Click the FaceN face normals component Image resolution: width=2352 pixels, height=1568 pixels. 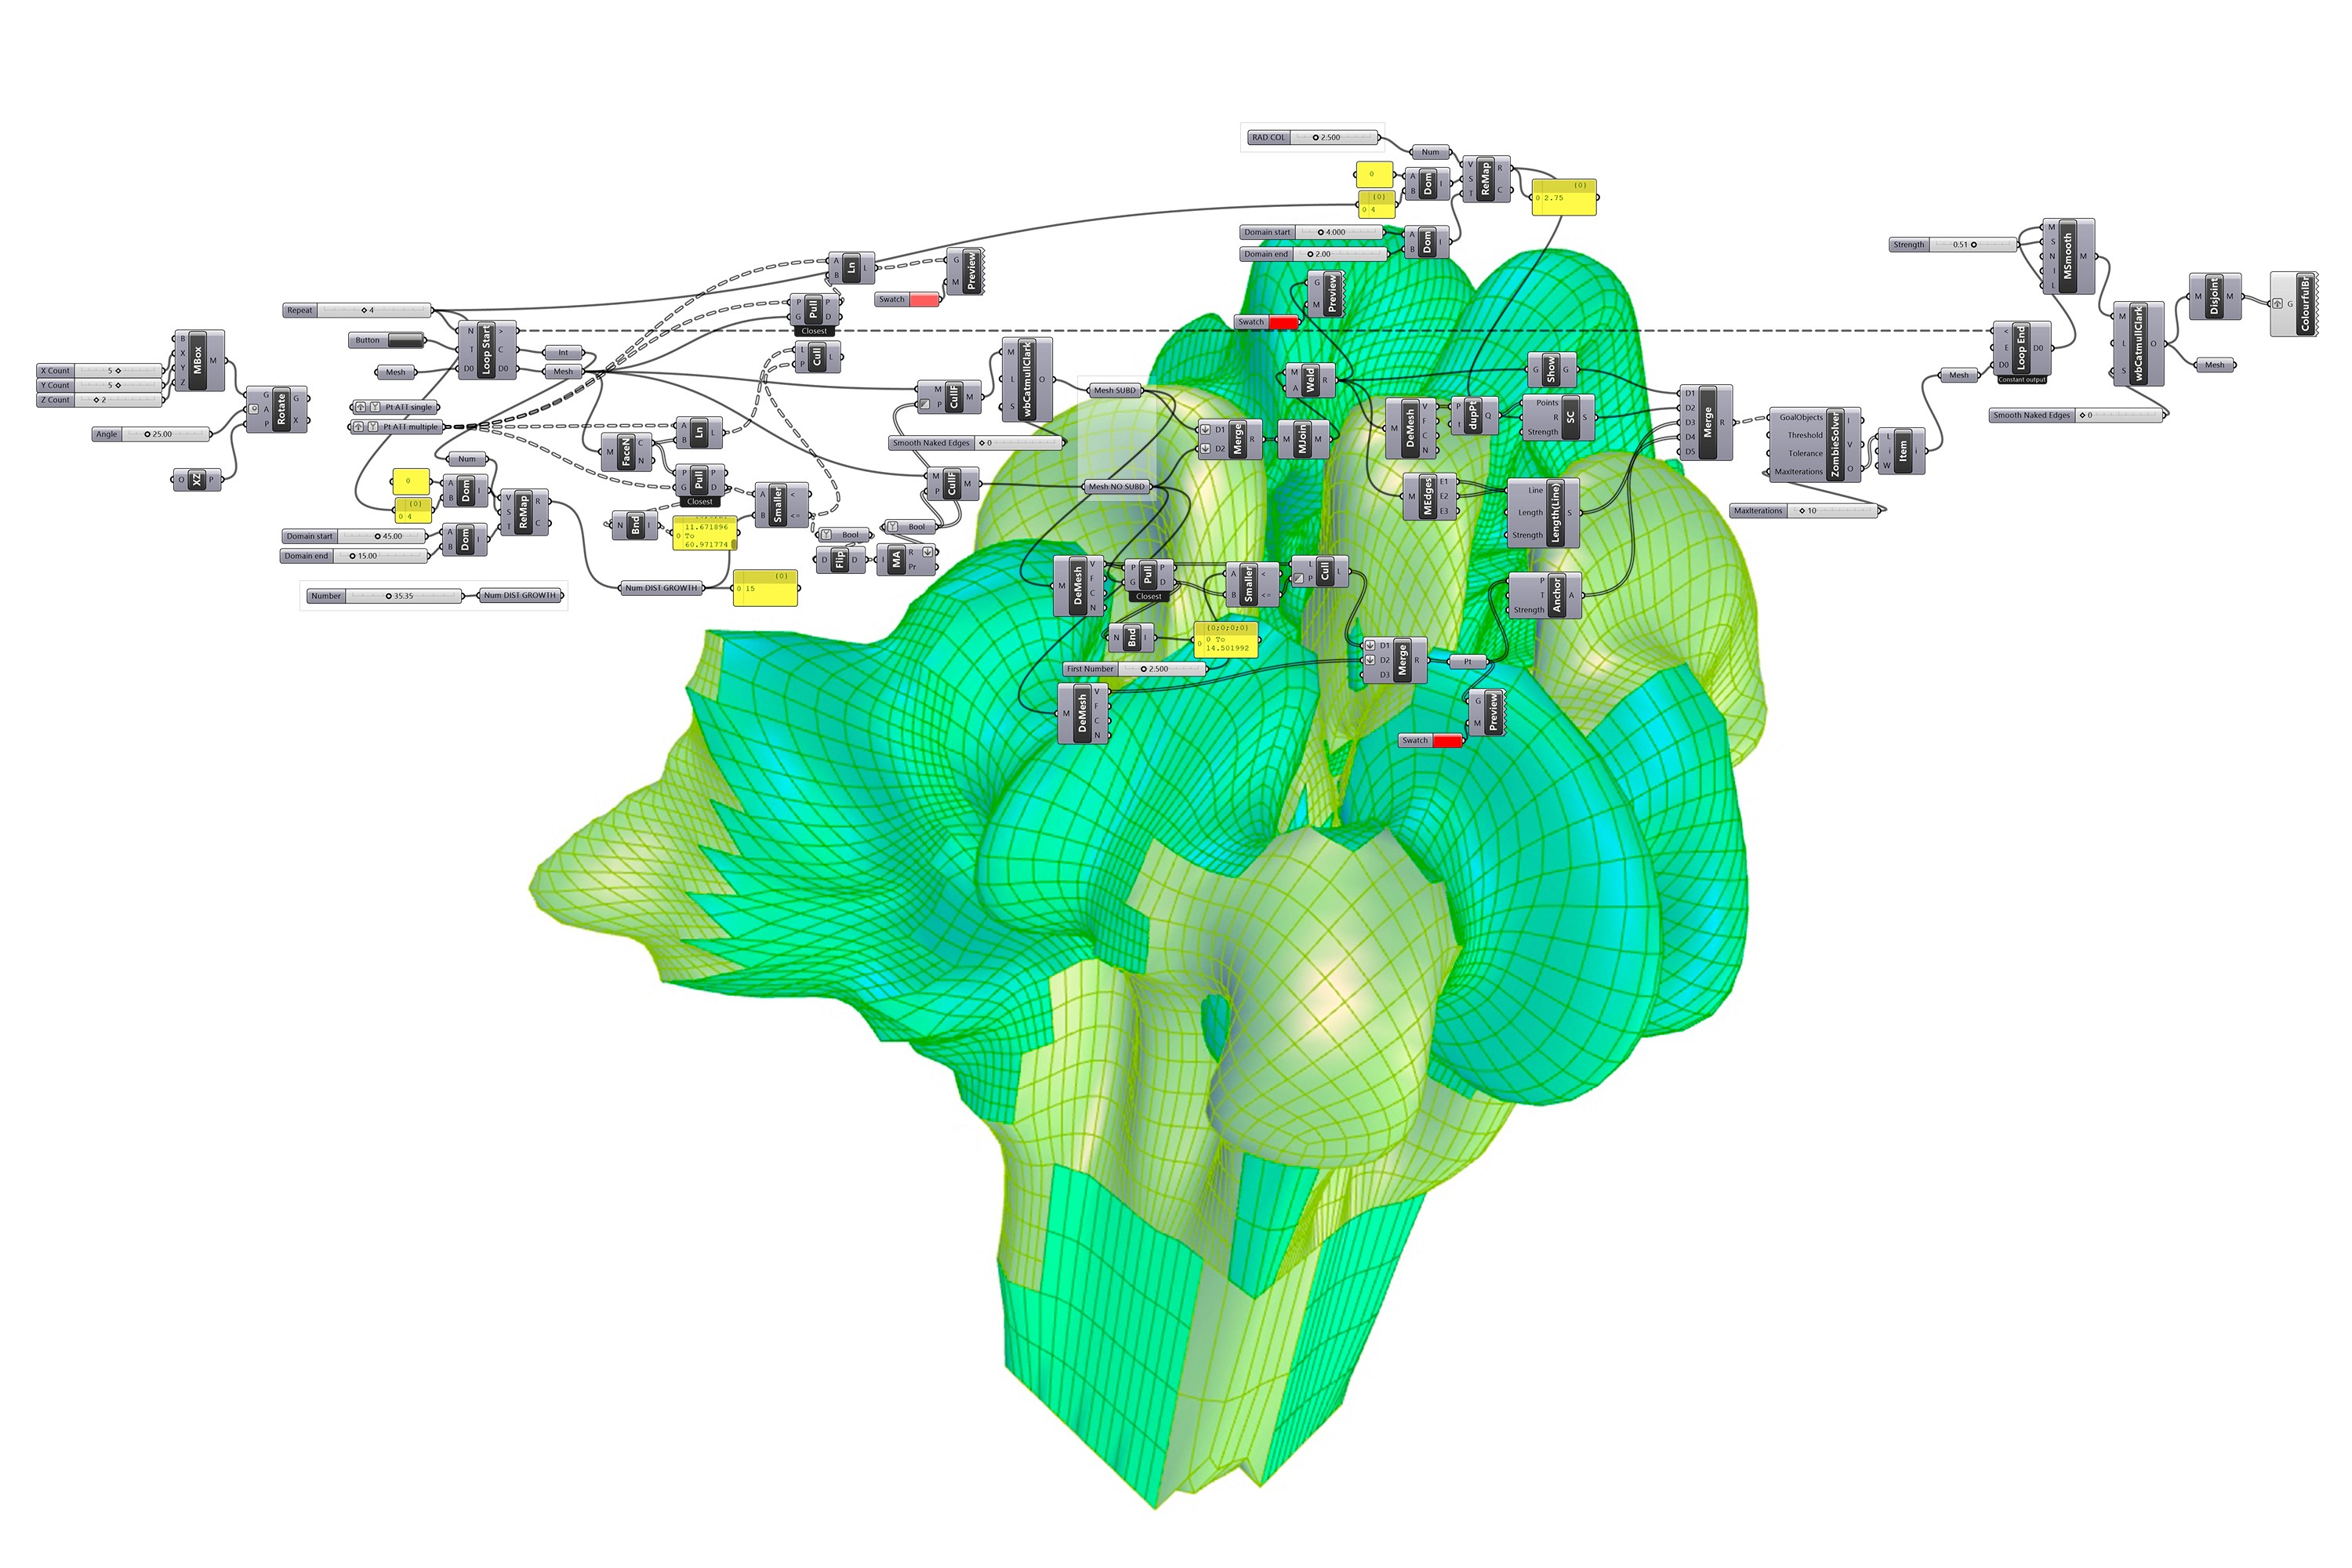coord(625,451)
